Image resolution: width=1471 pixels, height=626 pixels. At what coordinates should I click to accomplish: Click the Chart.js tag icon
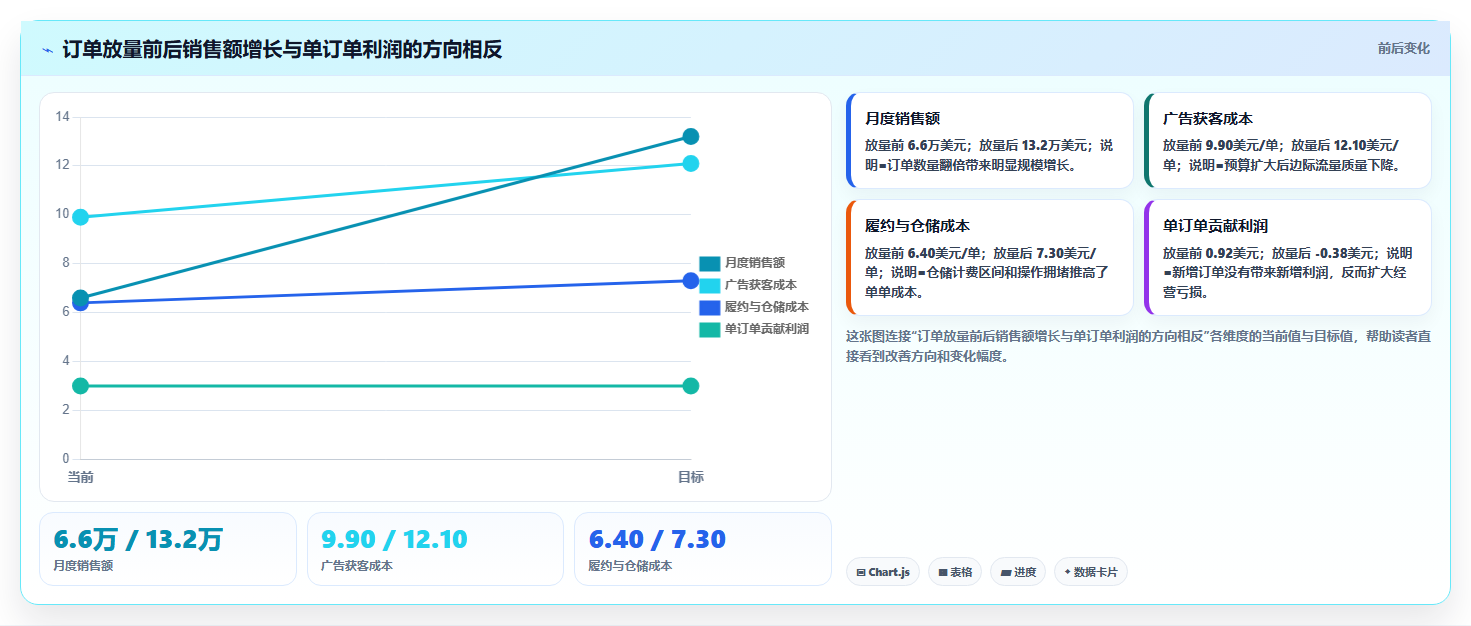click(x=861, y=573)
